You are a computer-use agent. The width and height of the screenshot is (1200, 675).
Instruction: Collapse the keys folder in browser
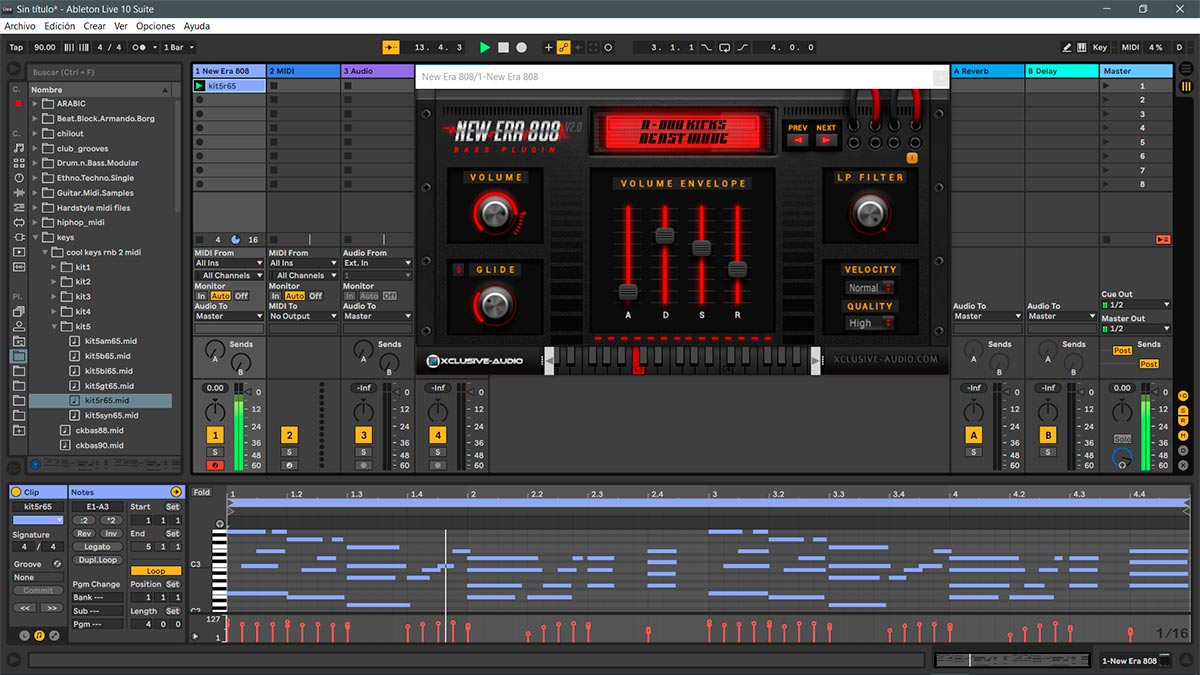35,237
